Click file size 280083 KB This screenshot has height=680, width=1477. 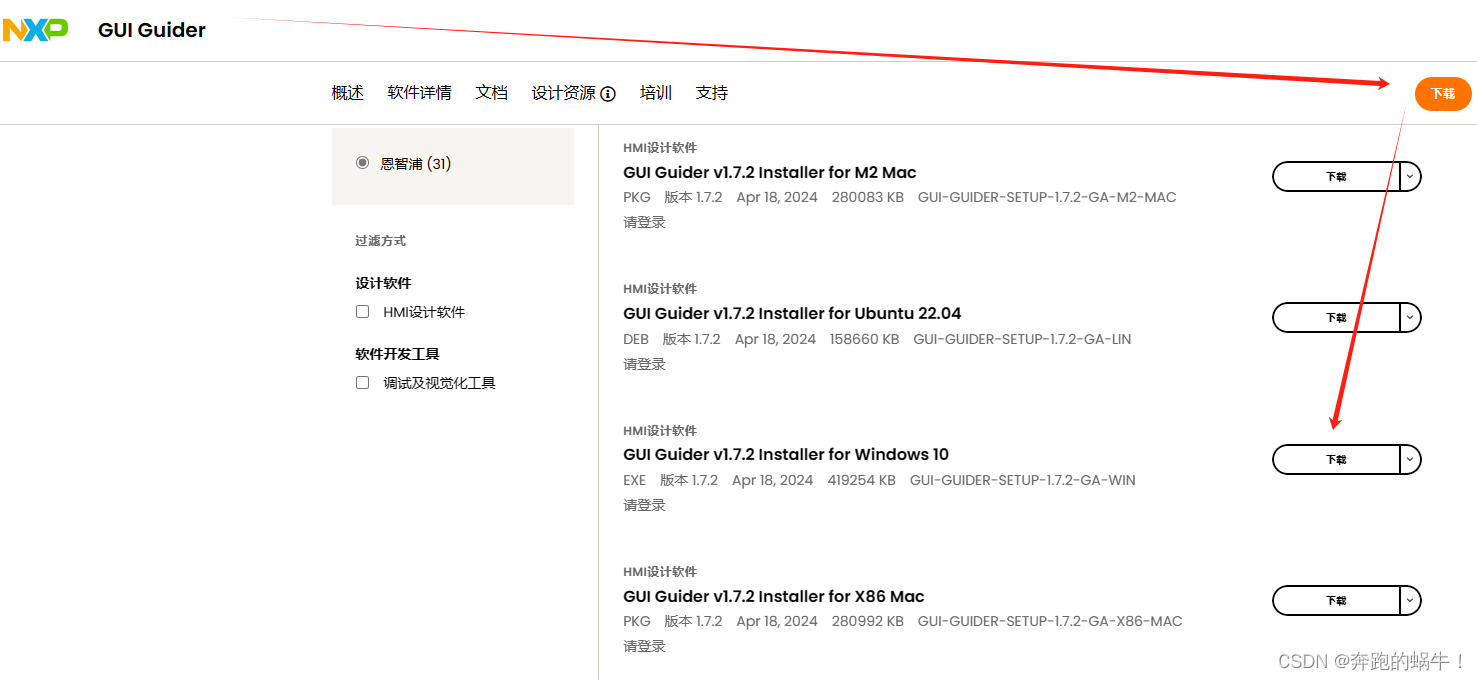868,197
